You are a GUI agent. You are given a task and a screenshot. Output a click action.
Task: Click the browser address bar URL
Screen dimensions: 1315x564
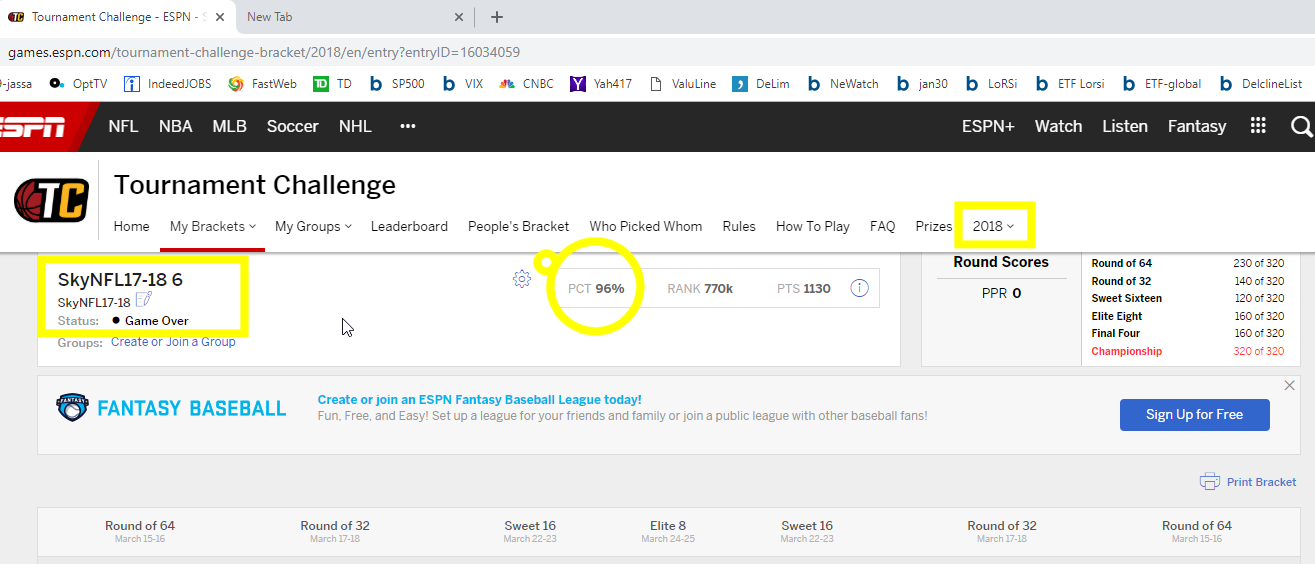(265, 52)
